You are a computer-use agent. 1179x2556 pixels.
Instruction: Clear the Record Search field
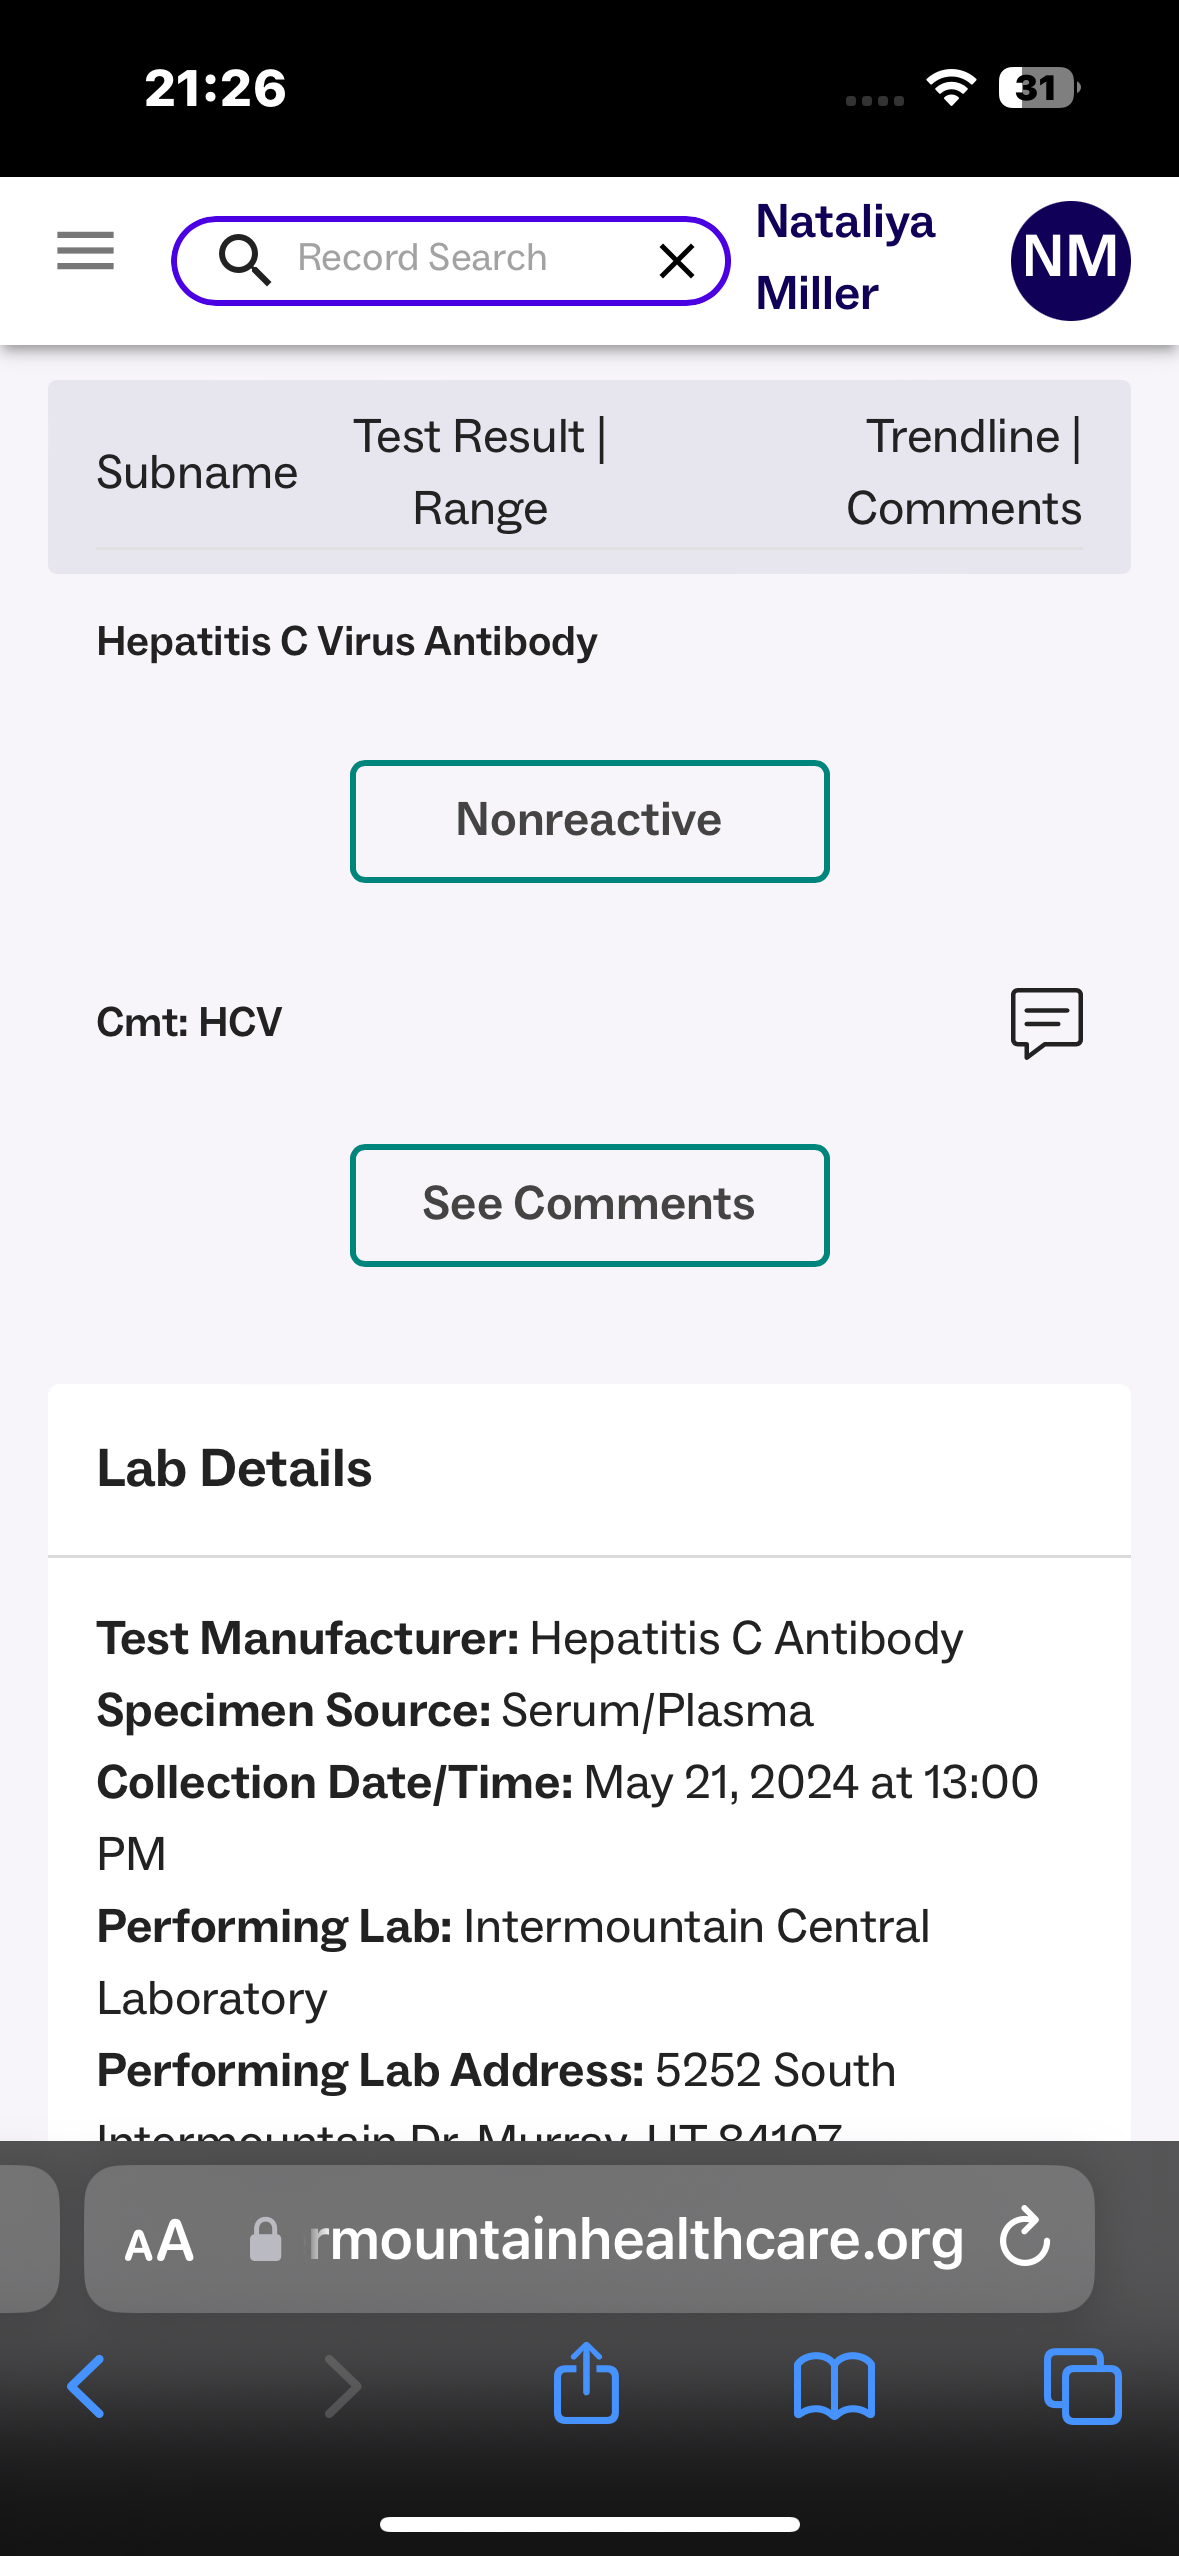pos(677,261)
